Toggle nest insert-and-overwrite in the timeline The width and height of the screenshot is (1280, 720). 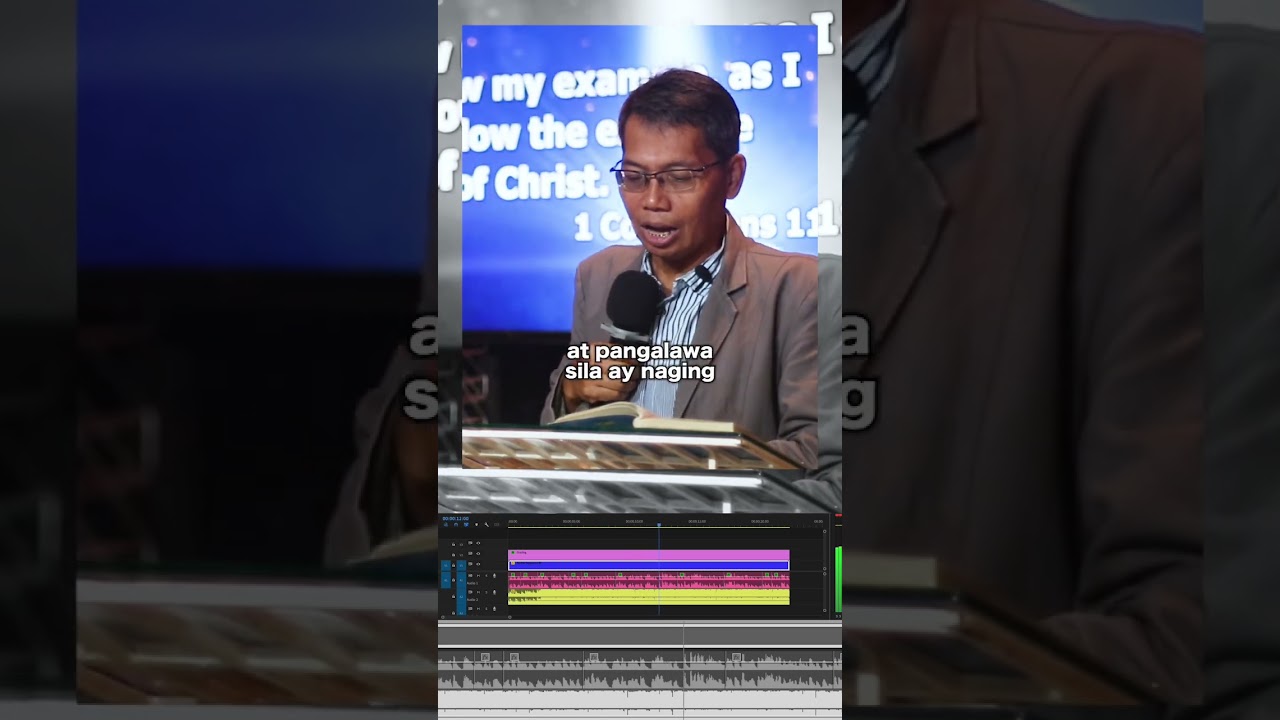446,524
